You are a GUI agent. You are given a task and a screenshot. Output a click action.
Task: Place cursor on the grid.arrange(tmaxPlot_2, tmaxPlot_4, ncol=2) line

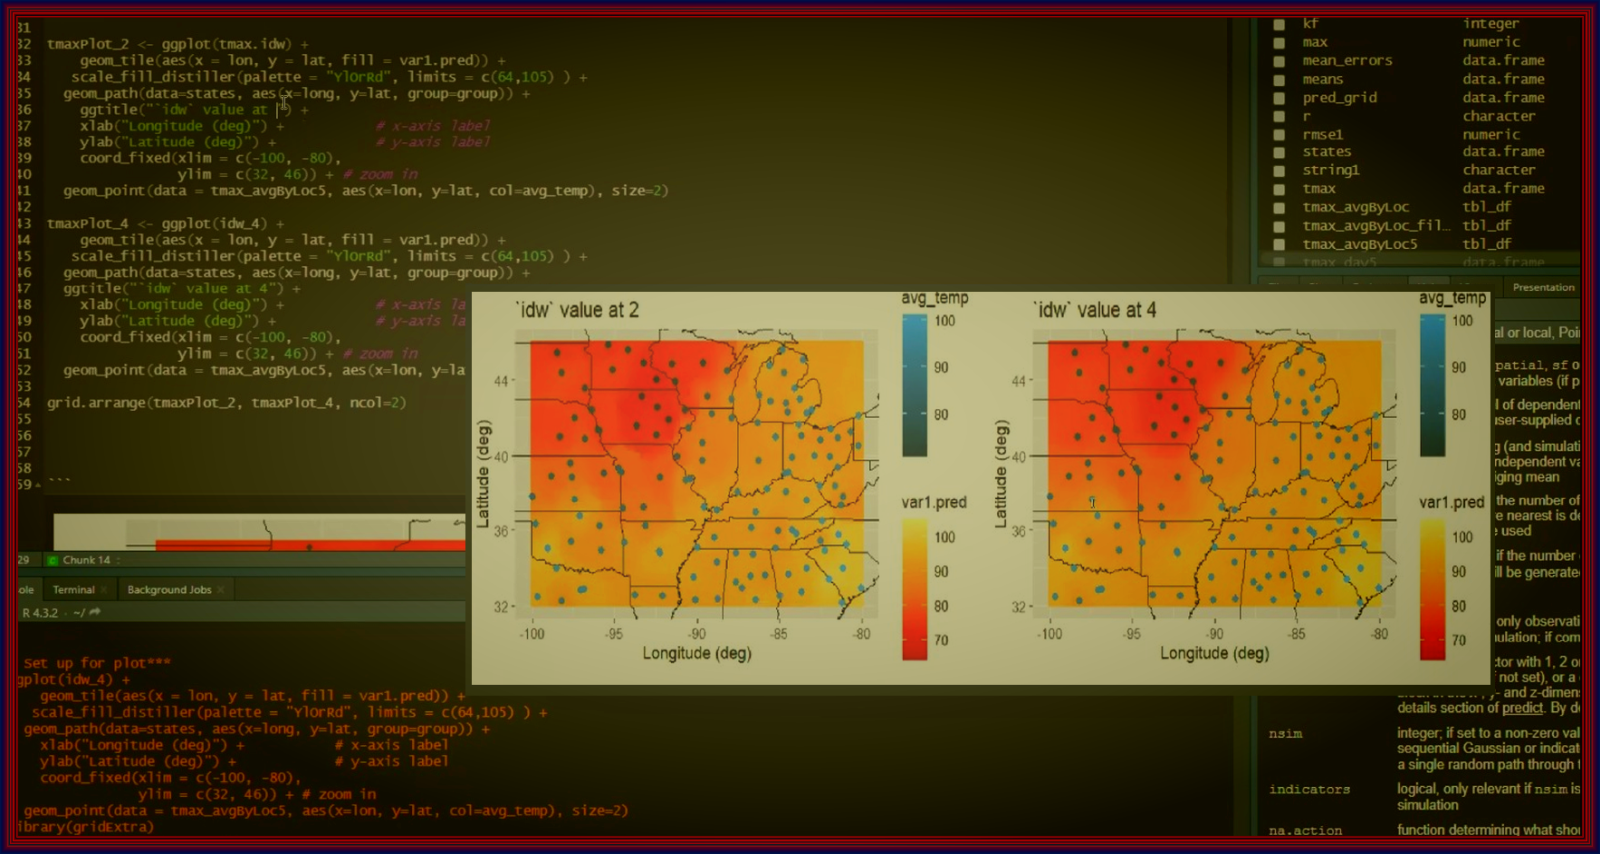click(x=227, y=403)
